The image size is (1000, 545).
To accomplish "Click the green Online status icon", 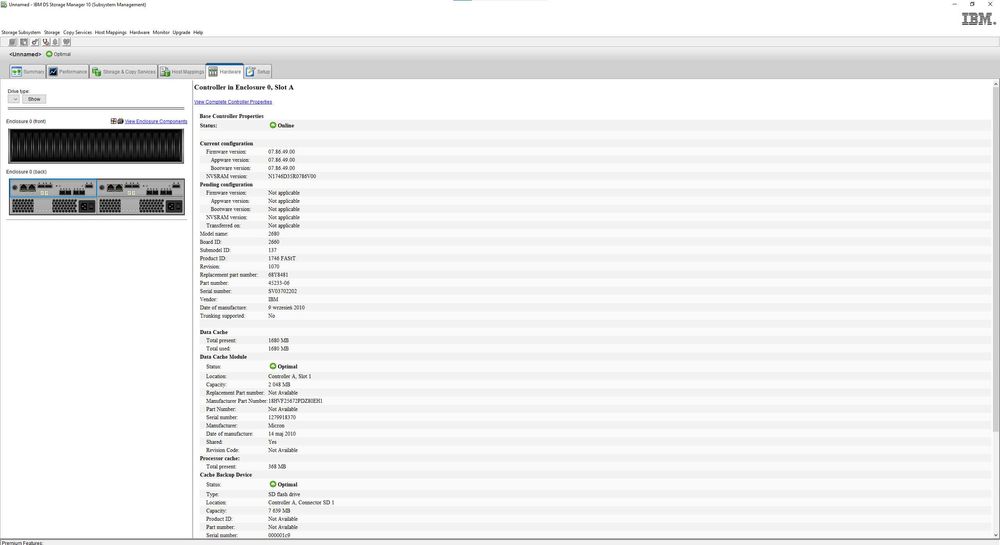I will tap(273, 125).
